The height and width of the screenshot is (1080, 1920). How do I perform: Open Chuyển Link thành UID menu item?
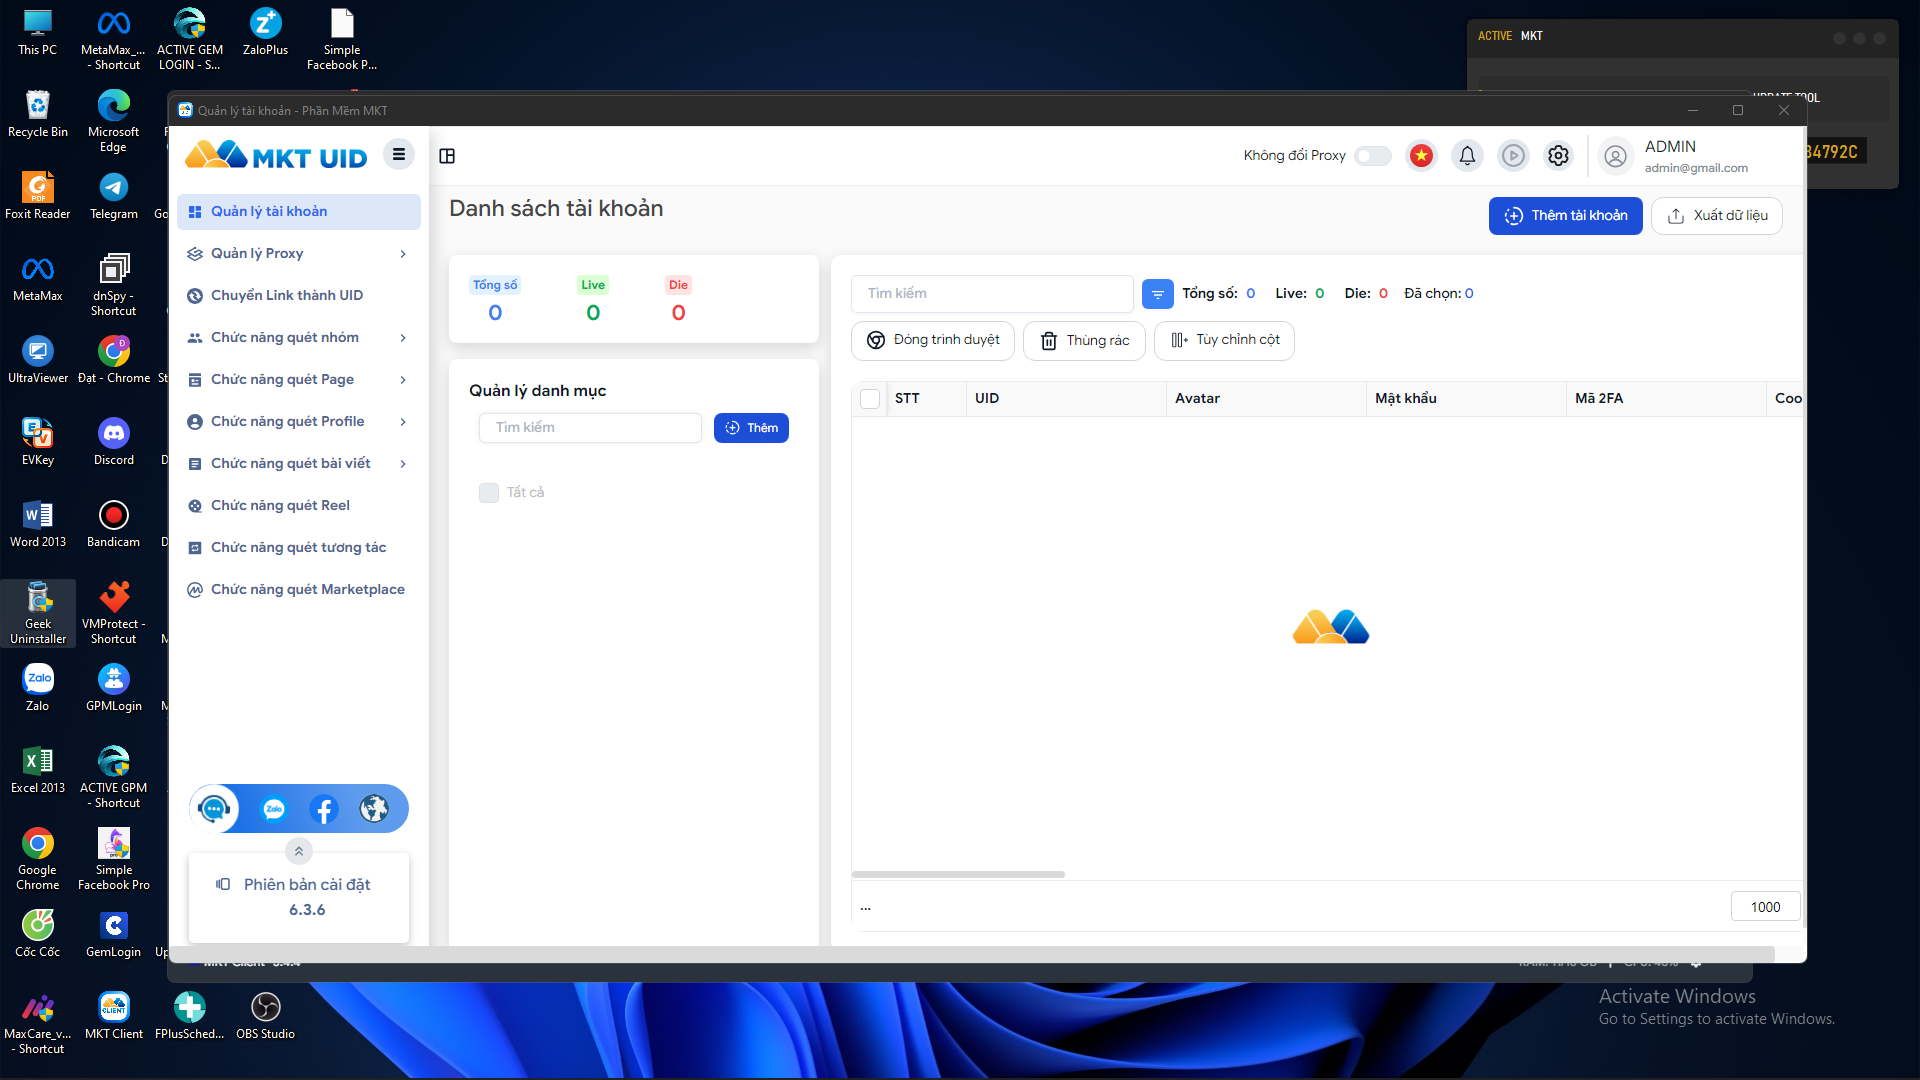[x=299, y=296]
